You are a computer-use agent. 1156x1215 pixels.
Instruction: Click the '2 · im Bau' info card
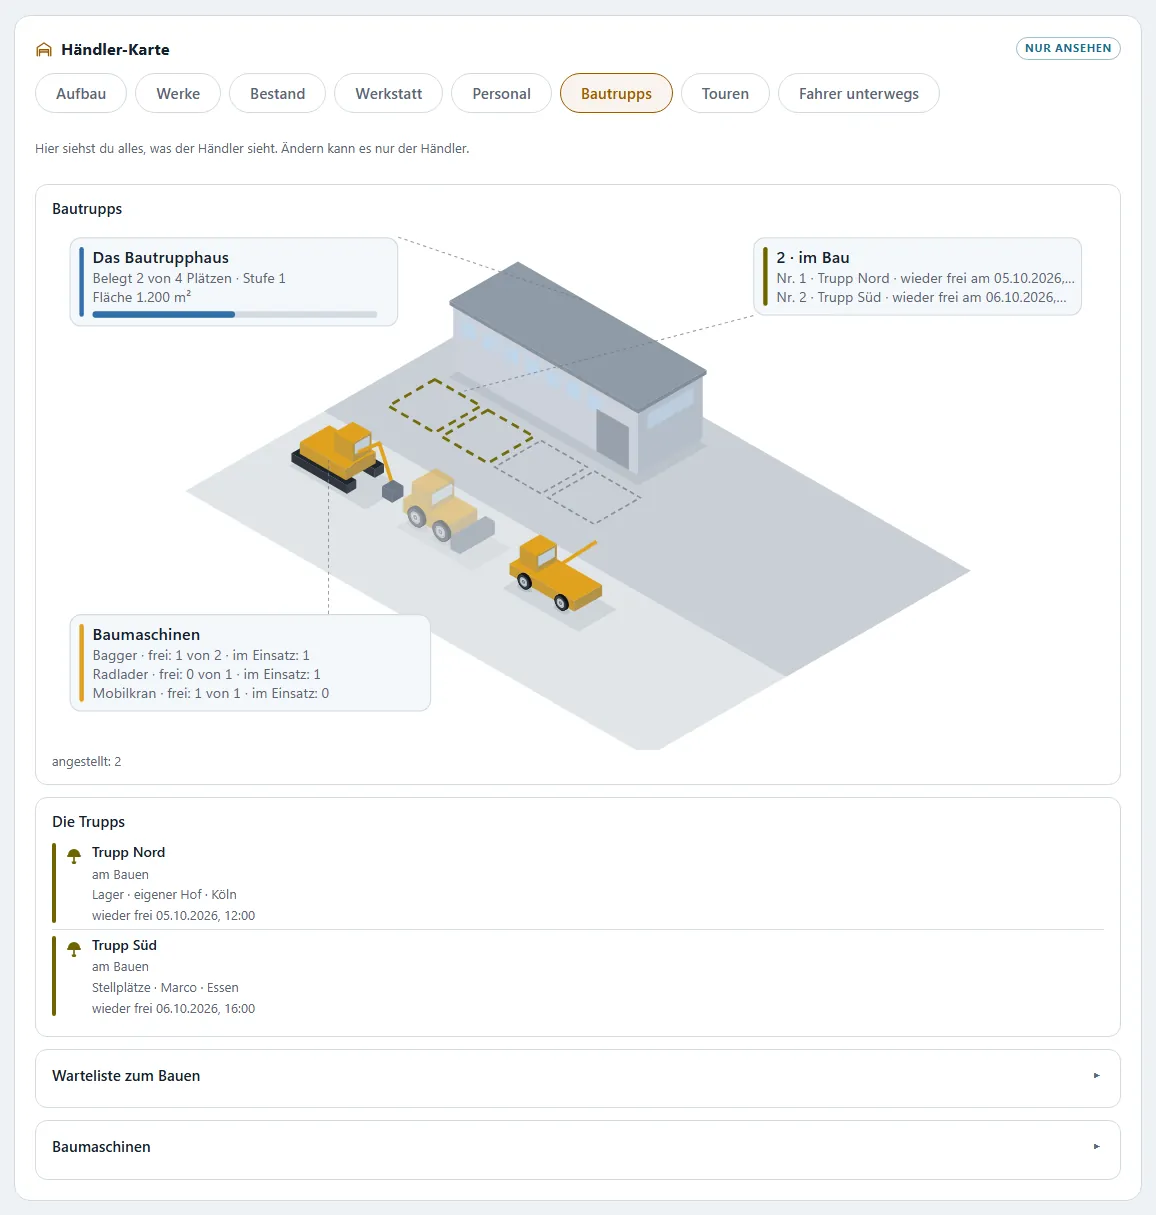[917, 277]
